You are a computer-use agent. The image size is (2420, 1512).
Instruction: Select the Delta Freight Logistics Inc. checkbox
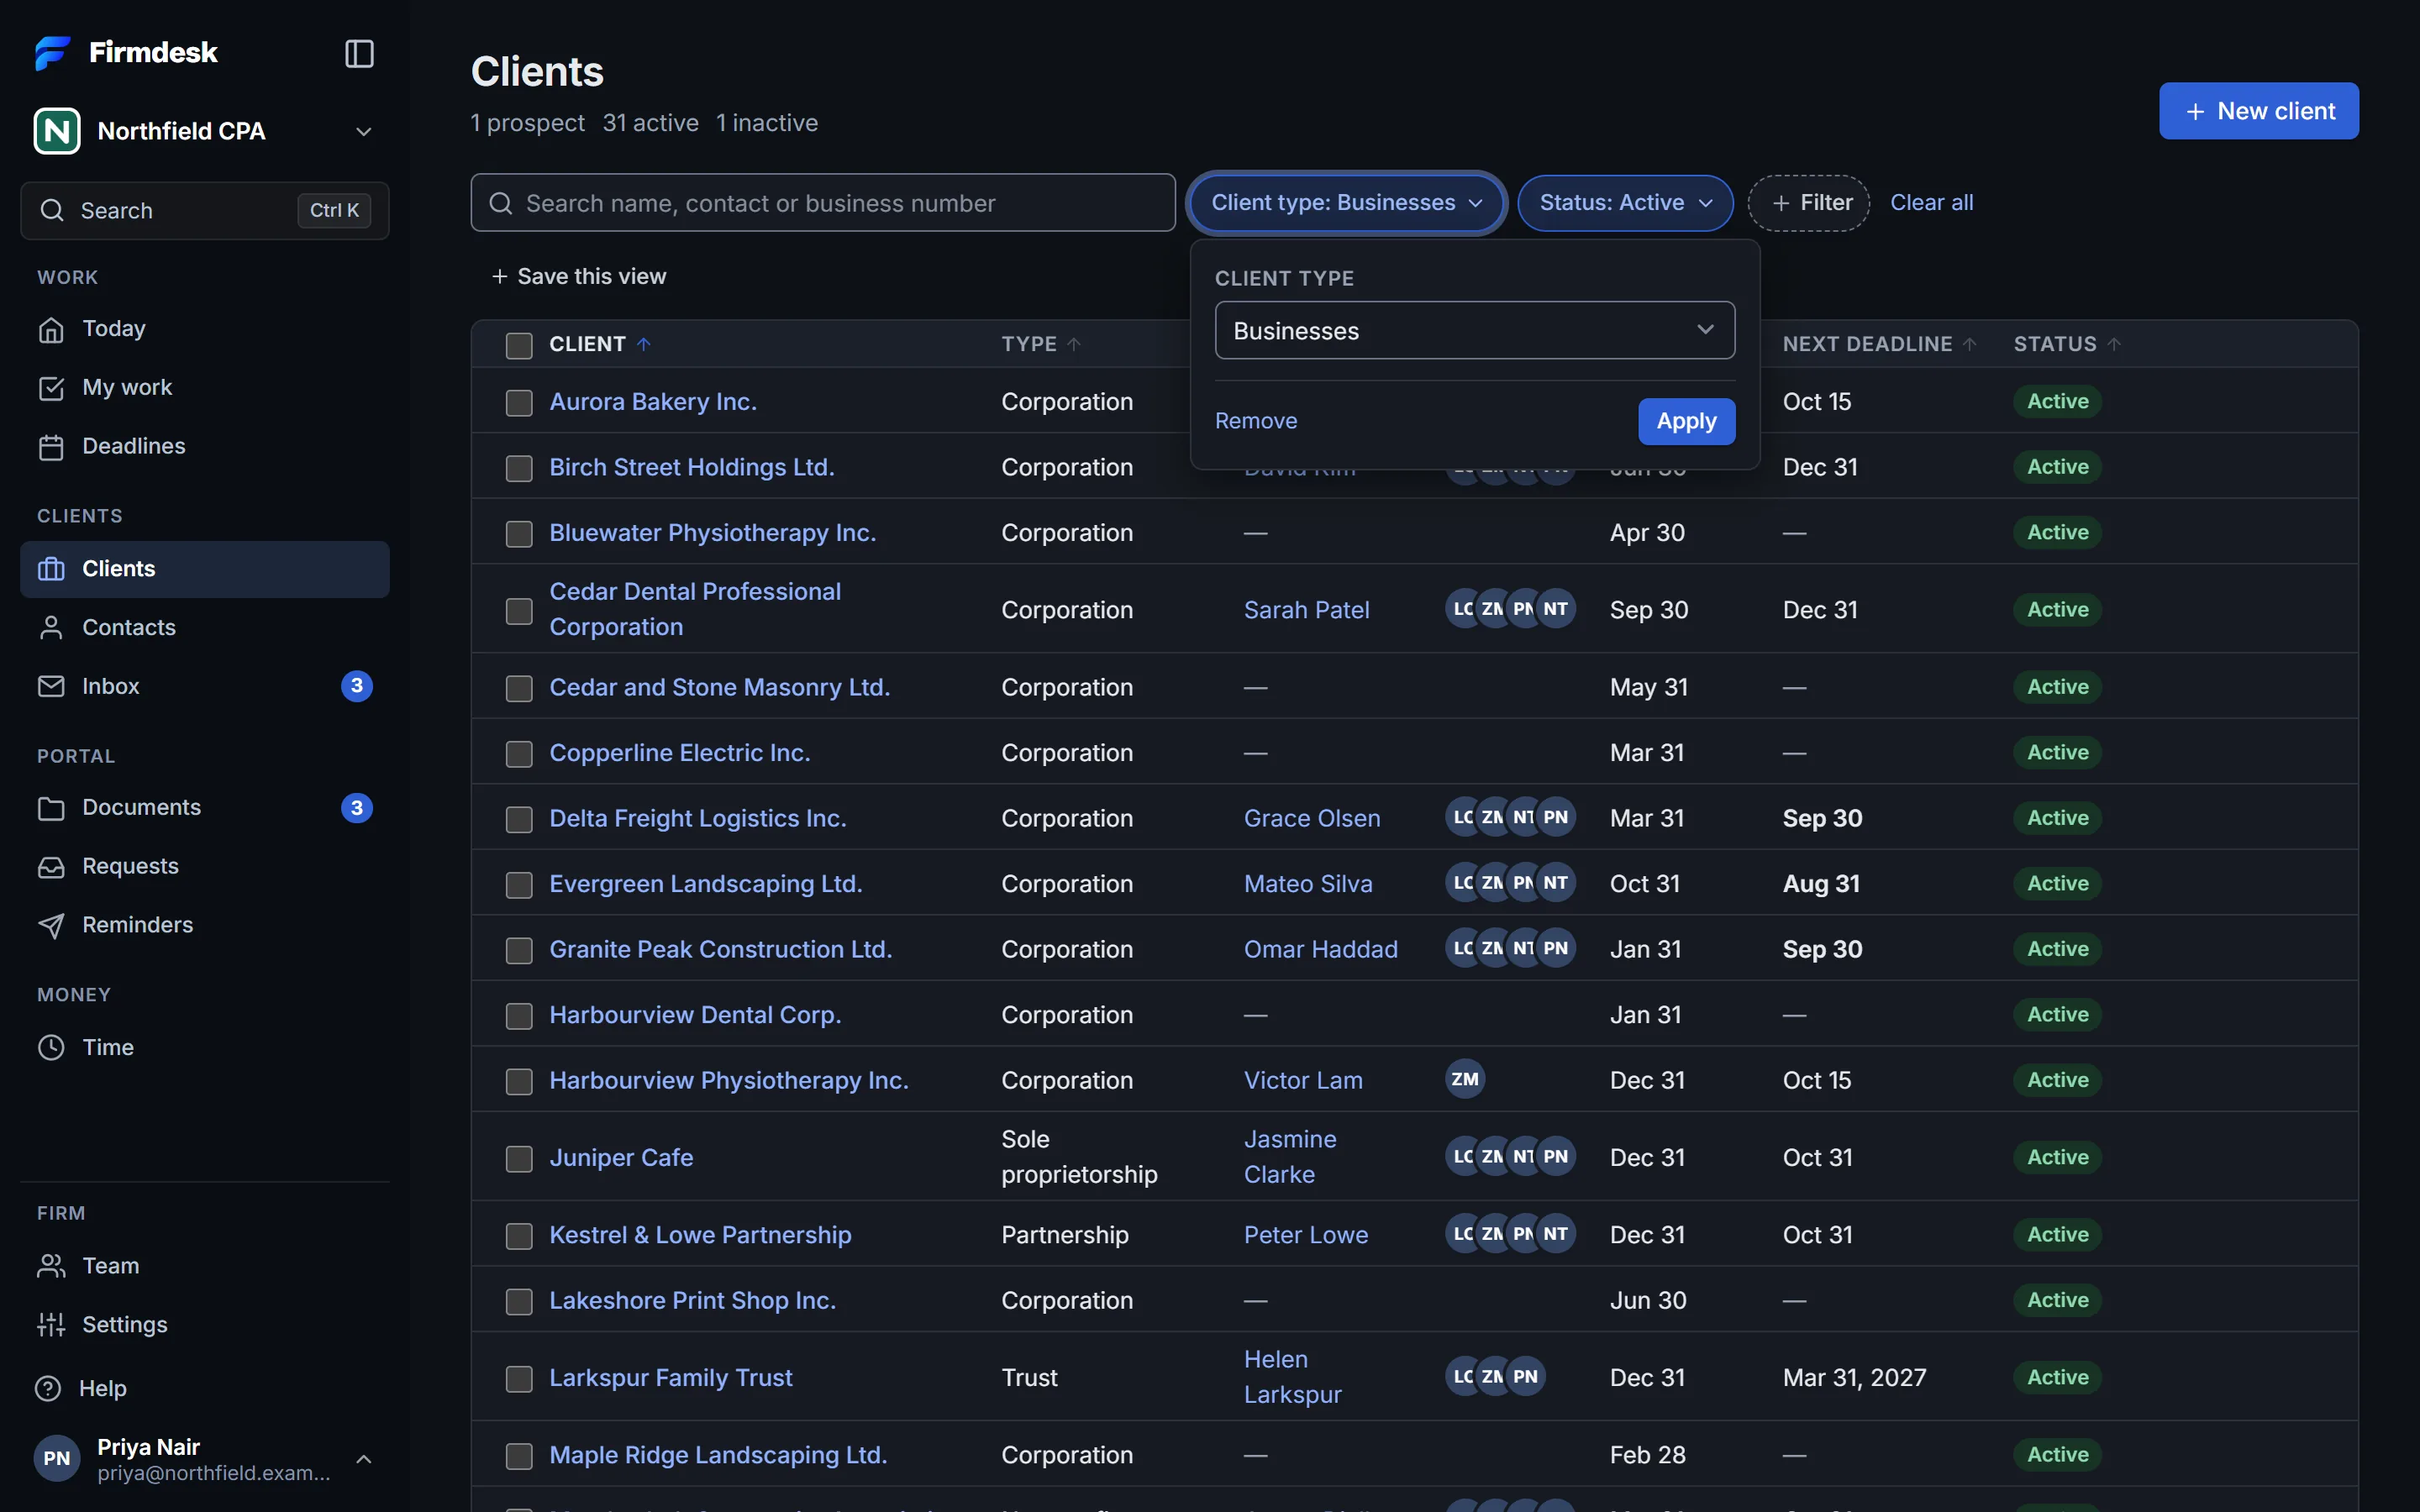click(519, 819)
